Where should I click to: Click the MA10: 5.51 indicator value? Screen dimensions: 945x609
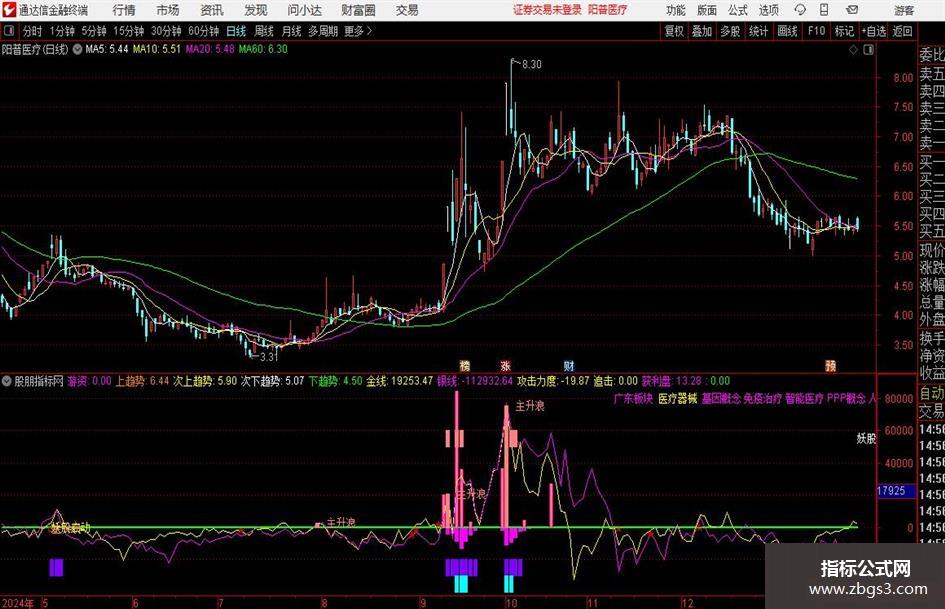pyautogui.click(x=157, y=49)
